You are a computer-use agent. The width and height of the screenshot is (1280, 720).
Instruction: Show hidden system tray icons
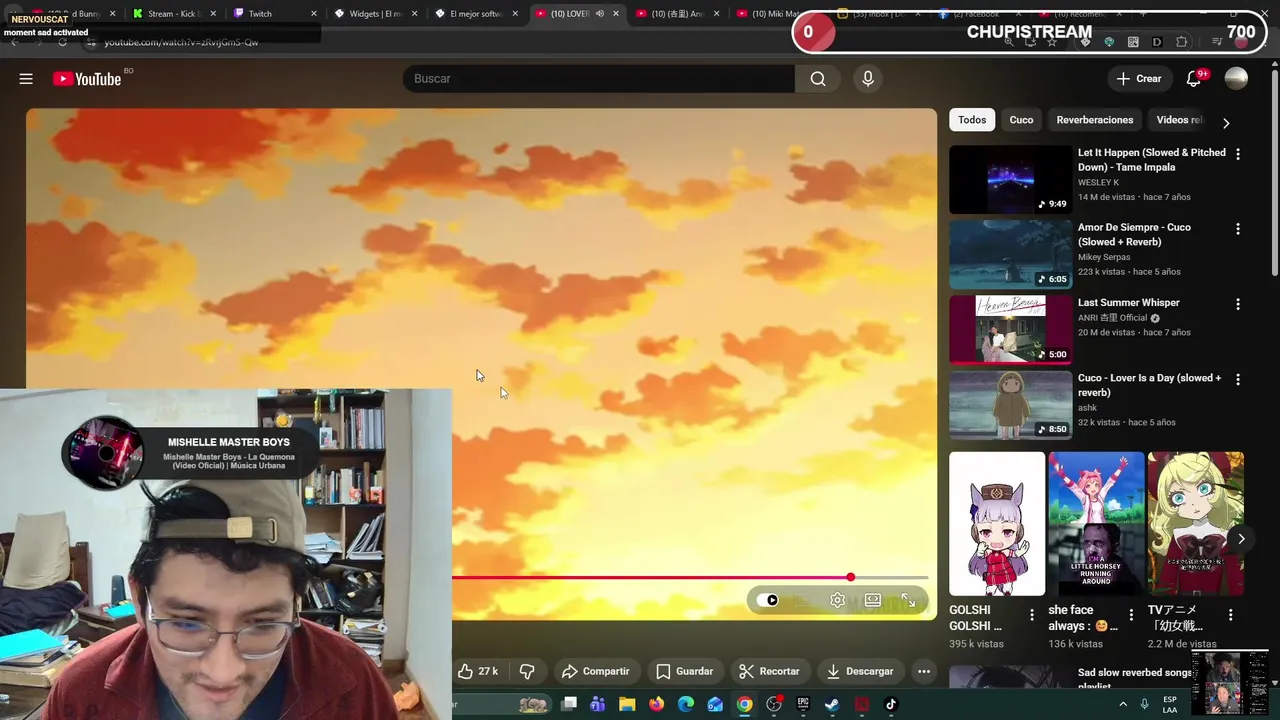[1123, 704]
